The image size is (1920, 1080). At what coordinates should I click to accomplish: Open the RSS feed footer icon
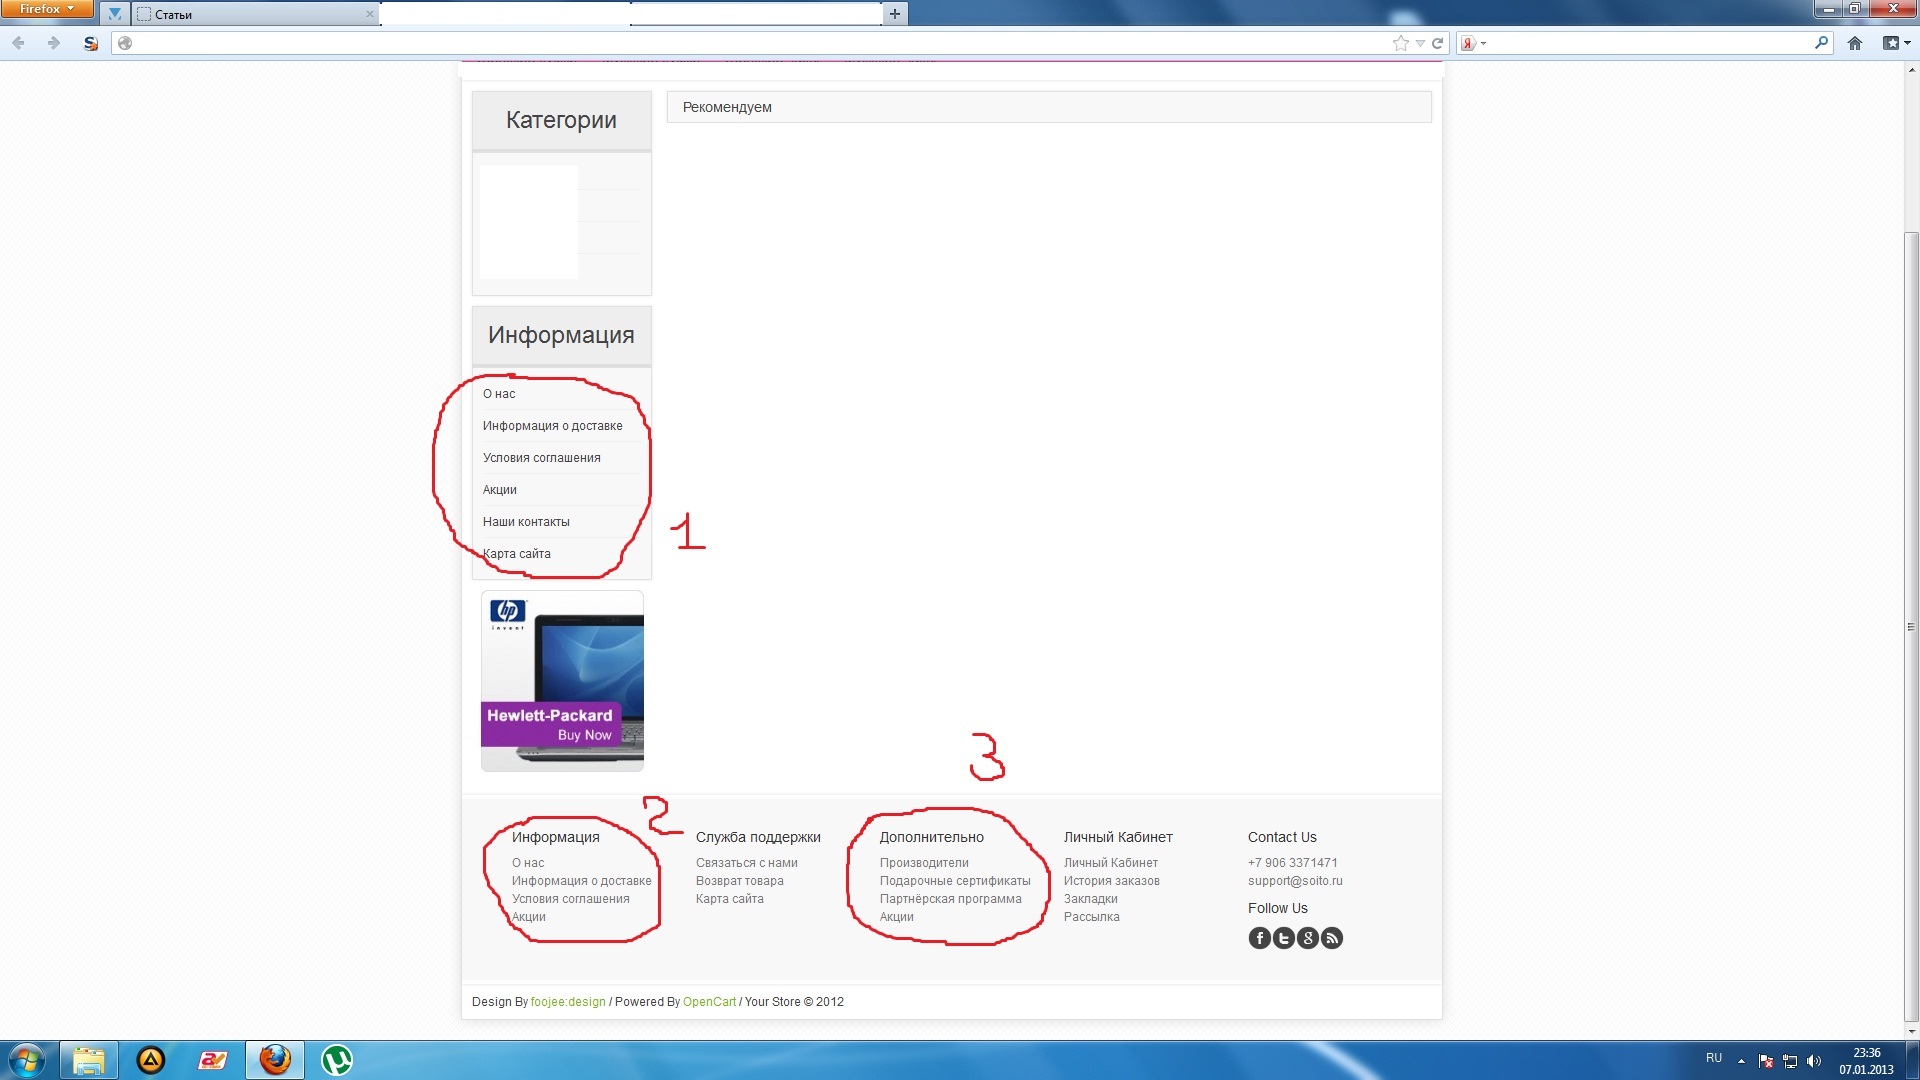point(1331,938)
